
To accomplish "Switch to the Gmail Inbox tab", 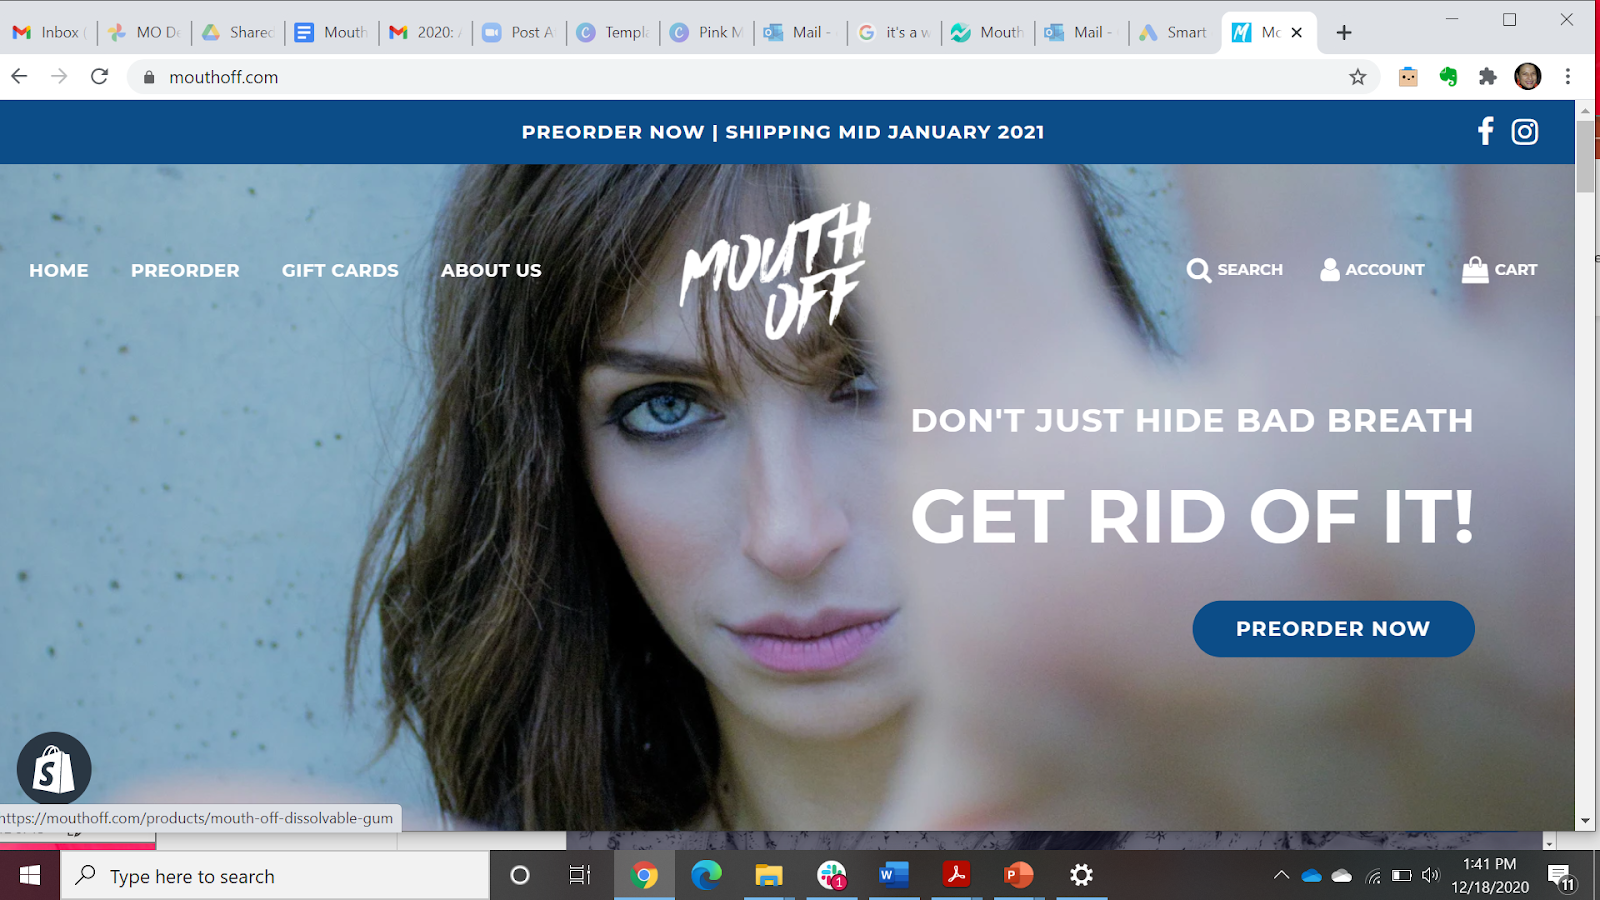I will [48, 33].
